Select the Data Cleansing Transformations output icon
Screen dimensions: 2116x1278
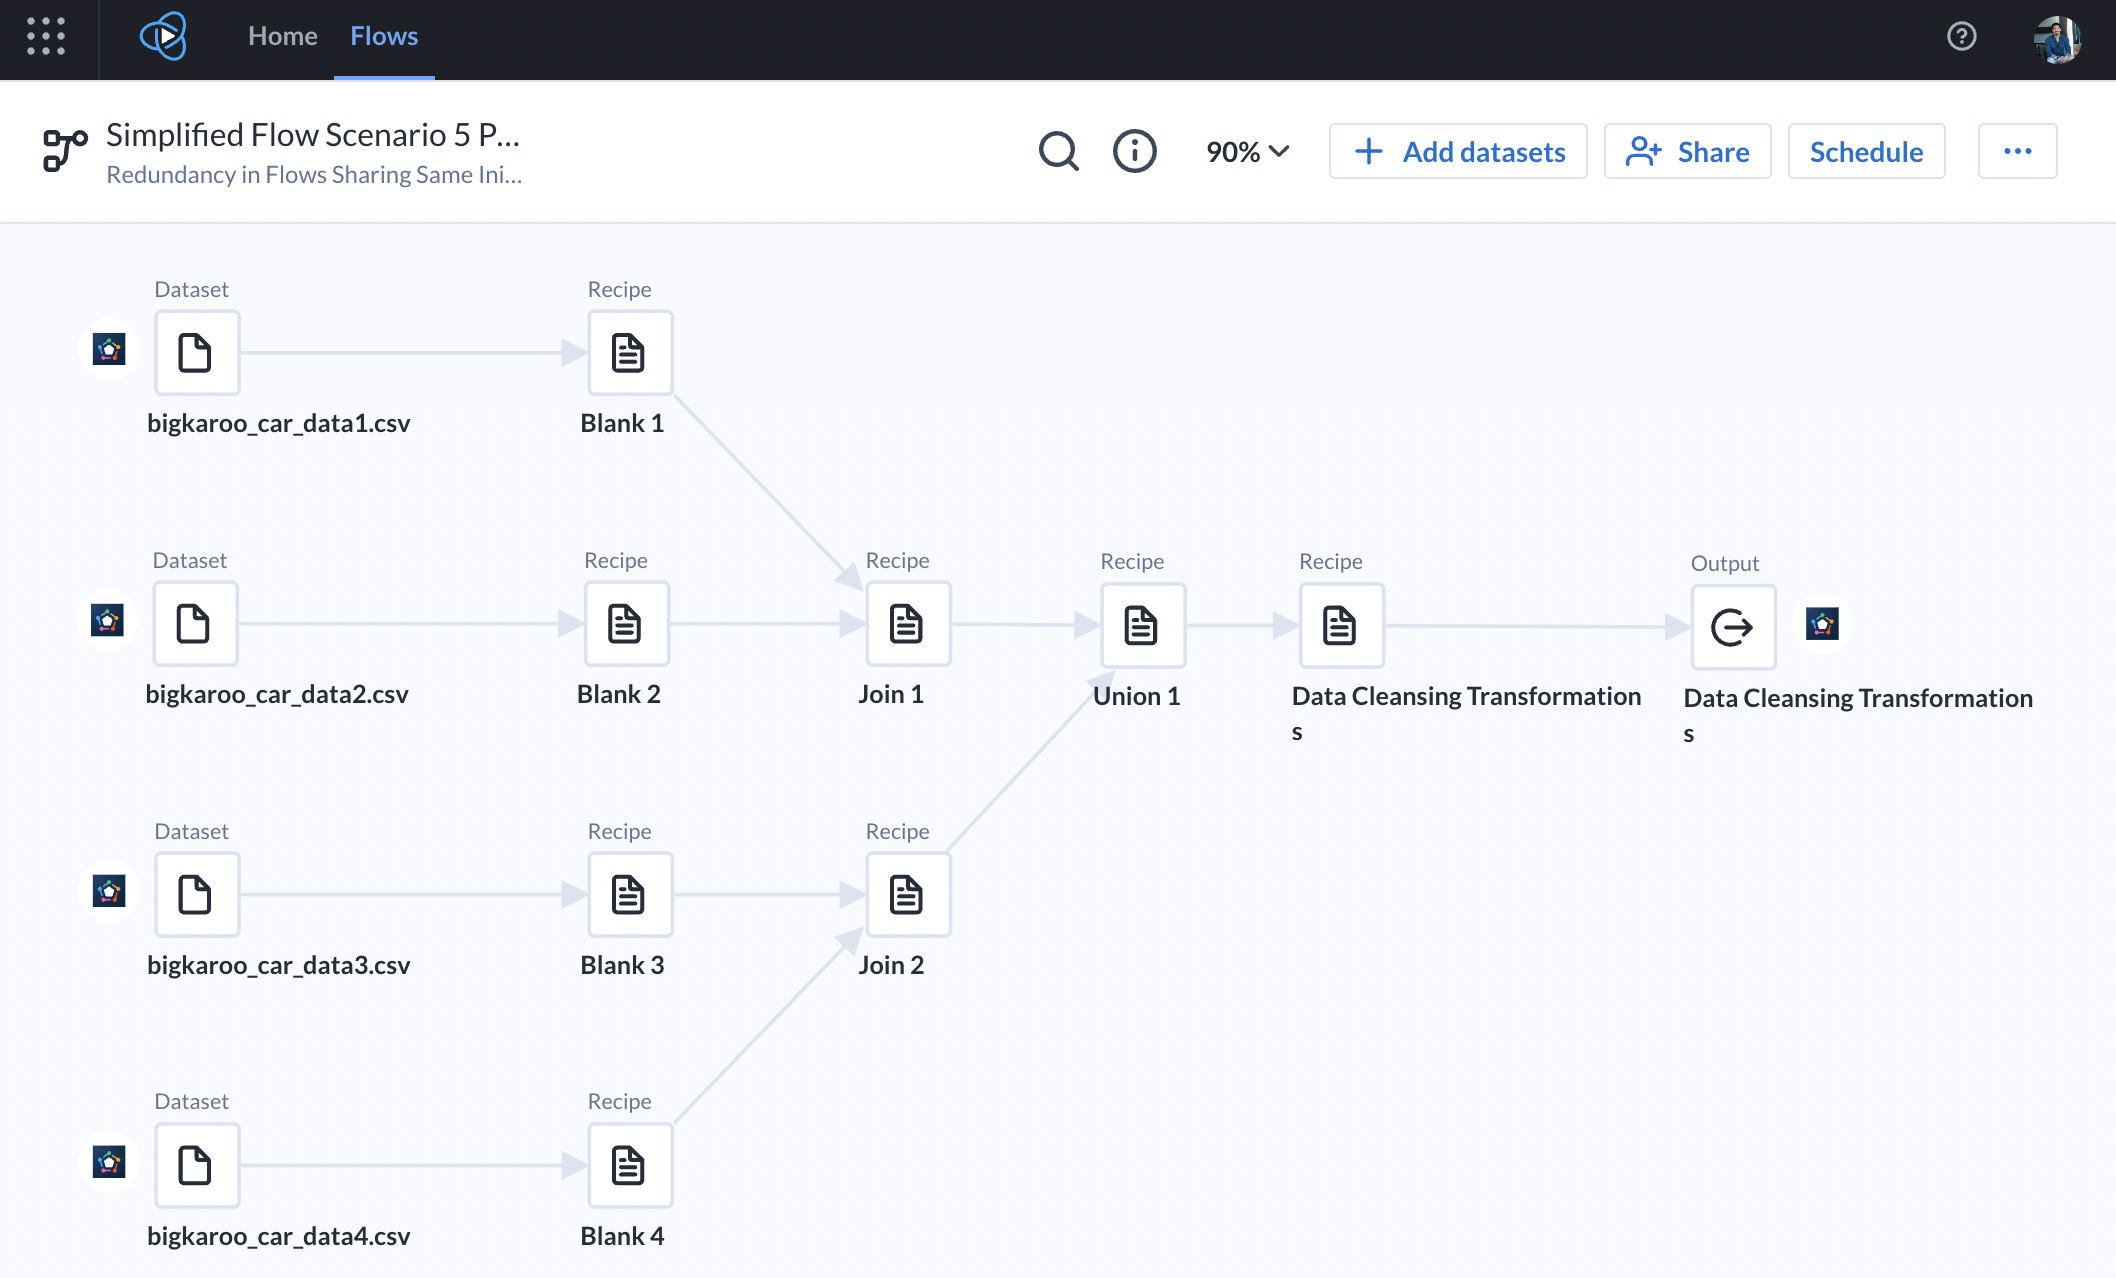[1731, 628]
